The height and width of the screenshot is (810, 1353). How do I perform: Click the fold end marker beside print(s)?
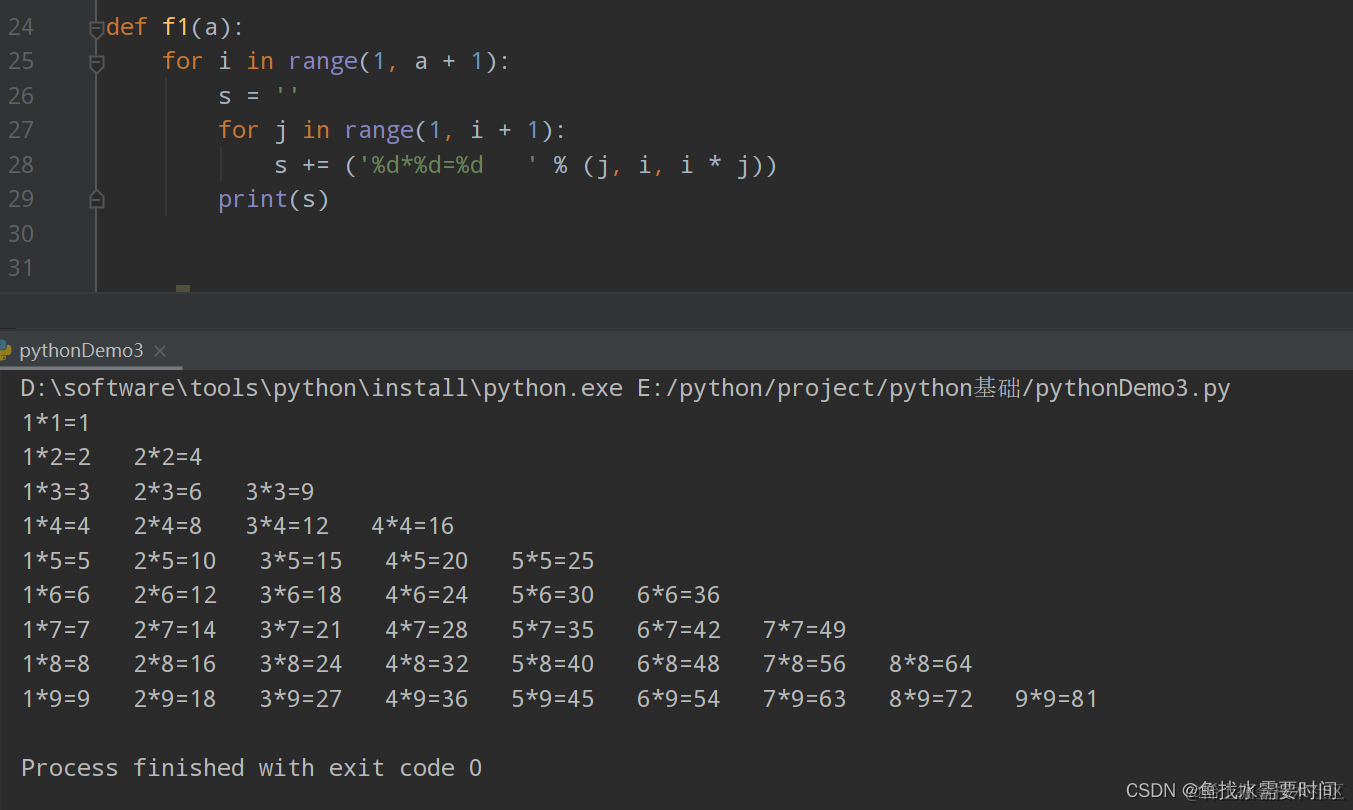pyautogui.click(x=97, y=200)
